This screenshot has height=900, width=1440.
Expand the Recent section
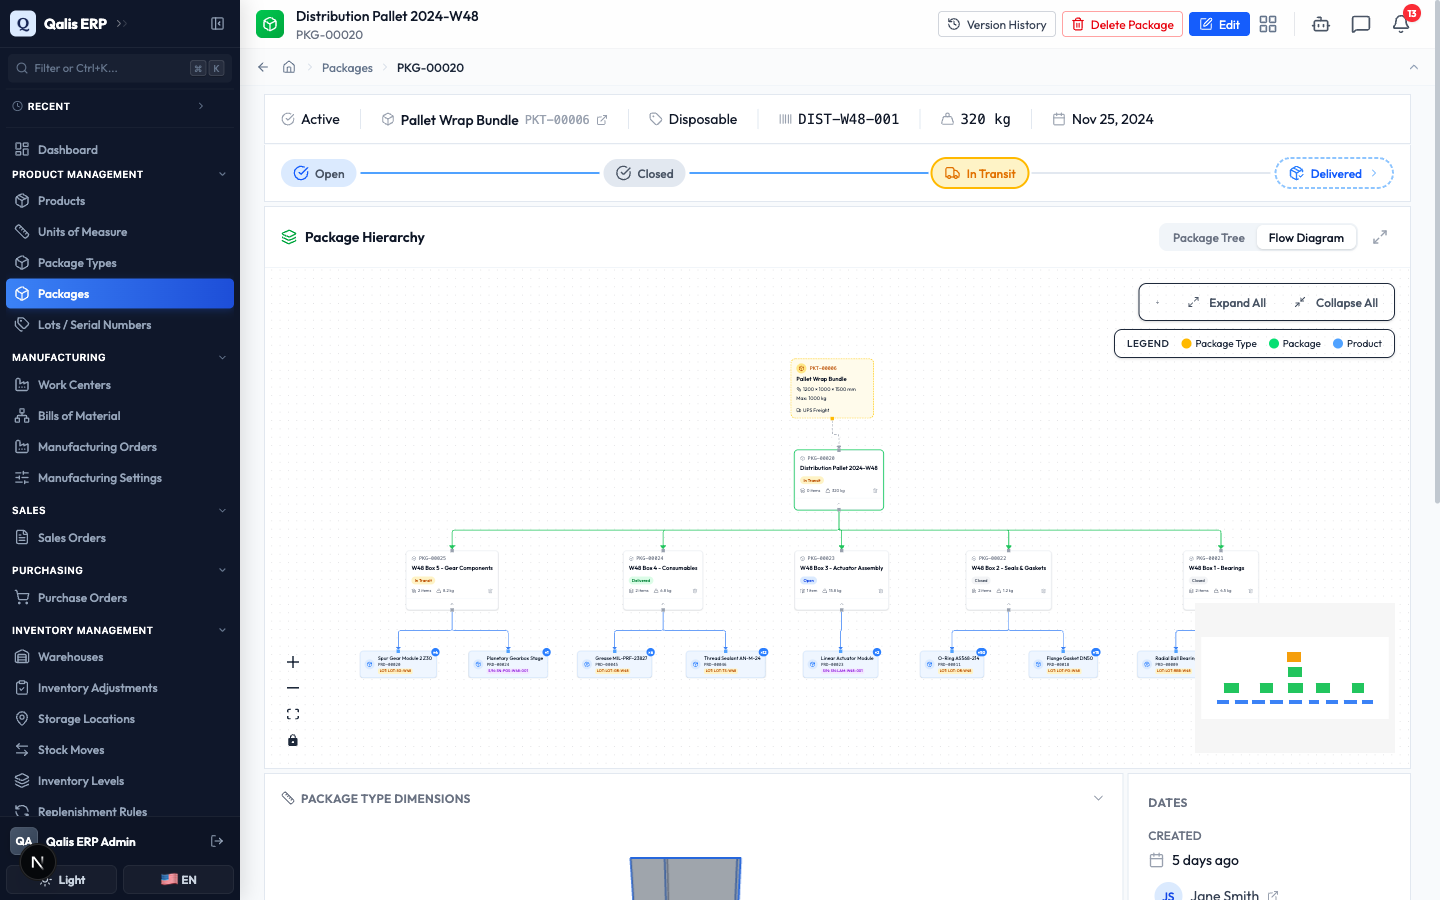pos(201,106)
